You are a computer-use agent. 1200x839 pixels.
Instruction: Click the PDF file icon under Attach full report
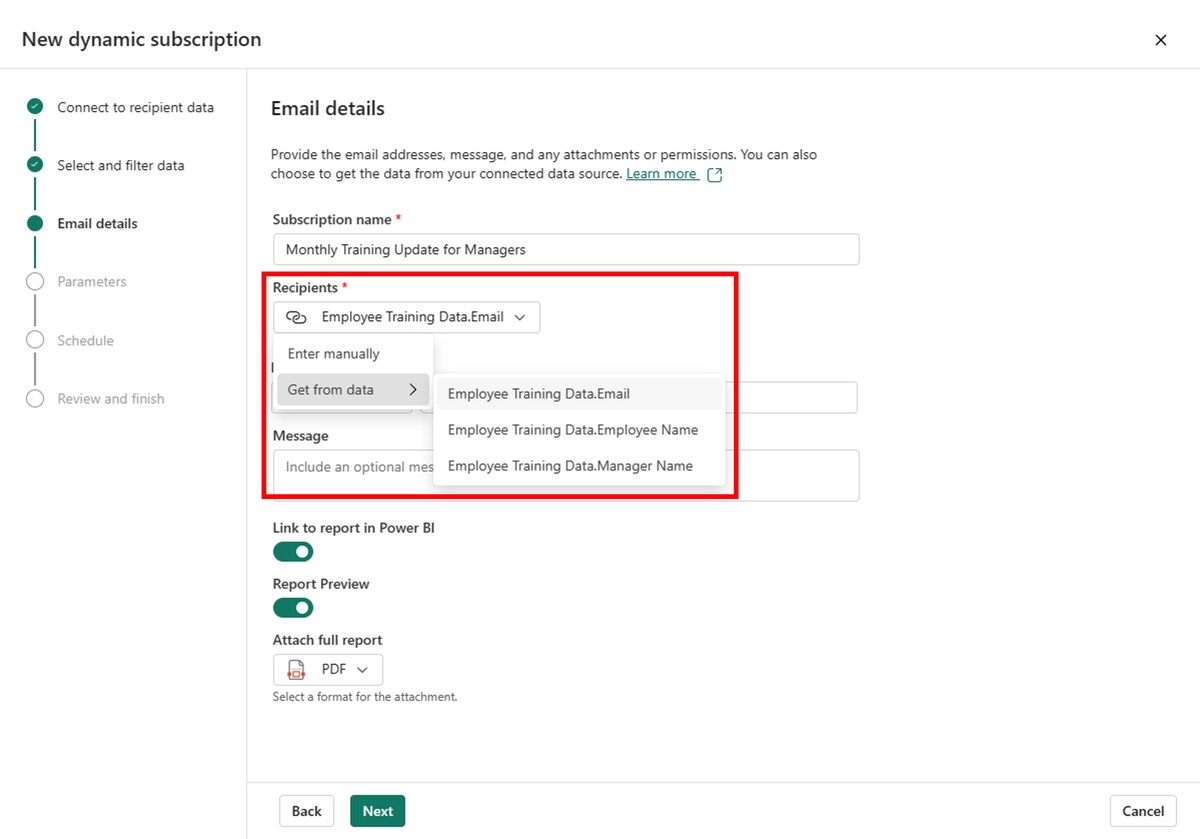pos(295,669)
